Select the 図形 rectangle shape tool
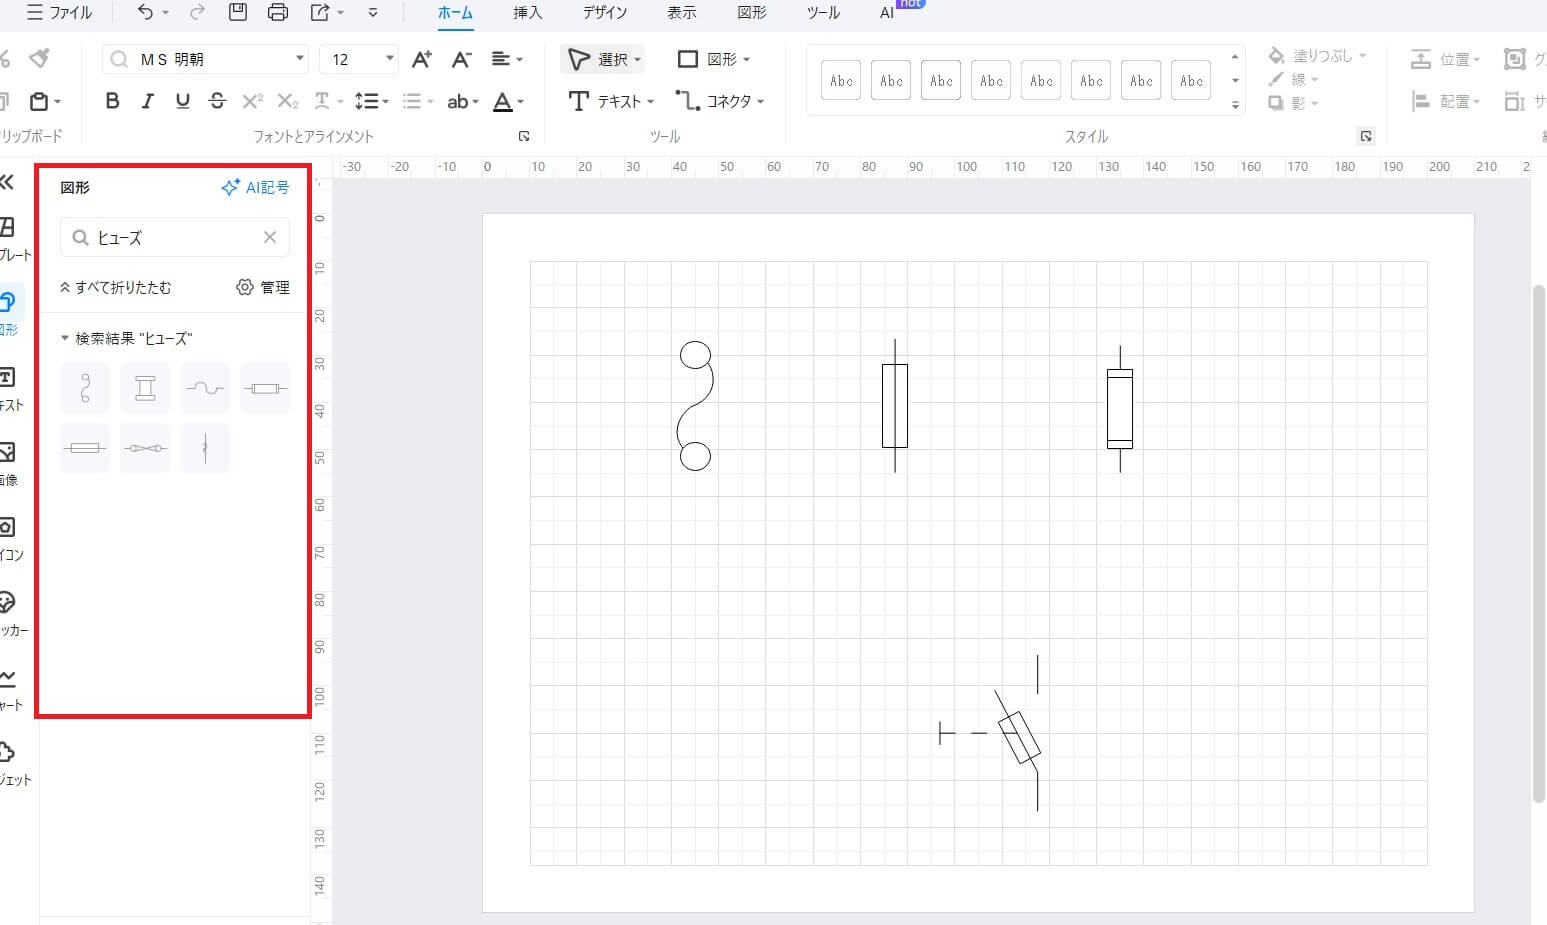 coord(714,59)
